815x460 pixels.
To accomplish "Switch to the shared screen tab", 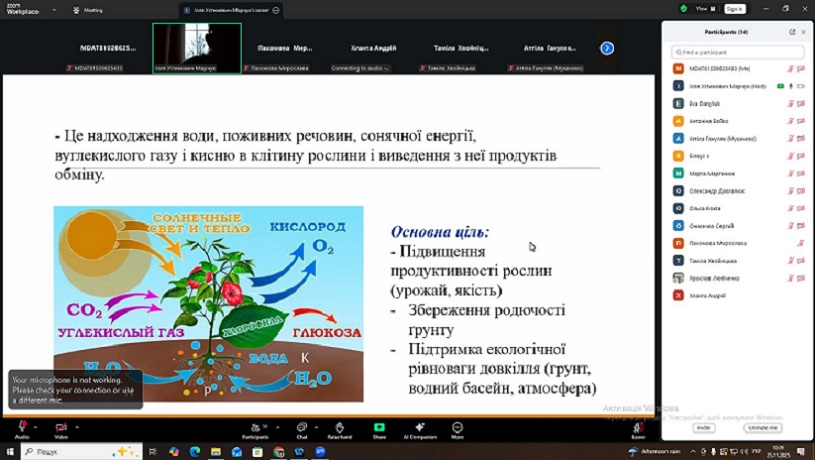I will 230,10.
